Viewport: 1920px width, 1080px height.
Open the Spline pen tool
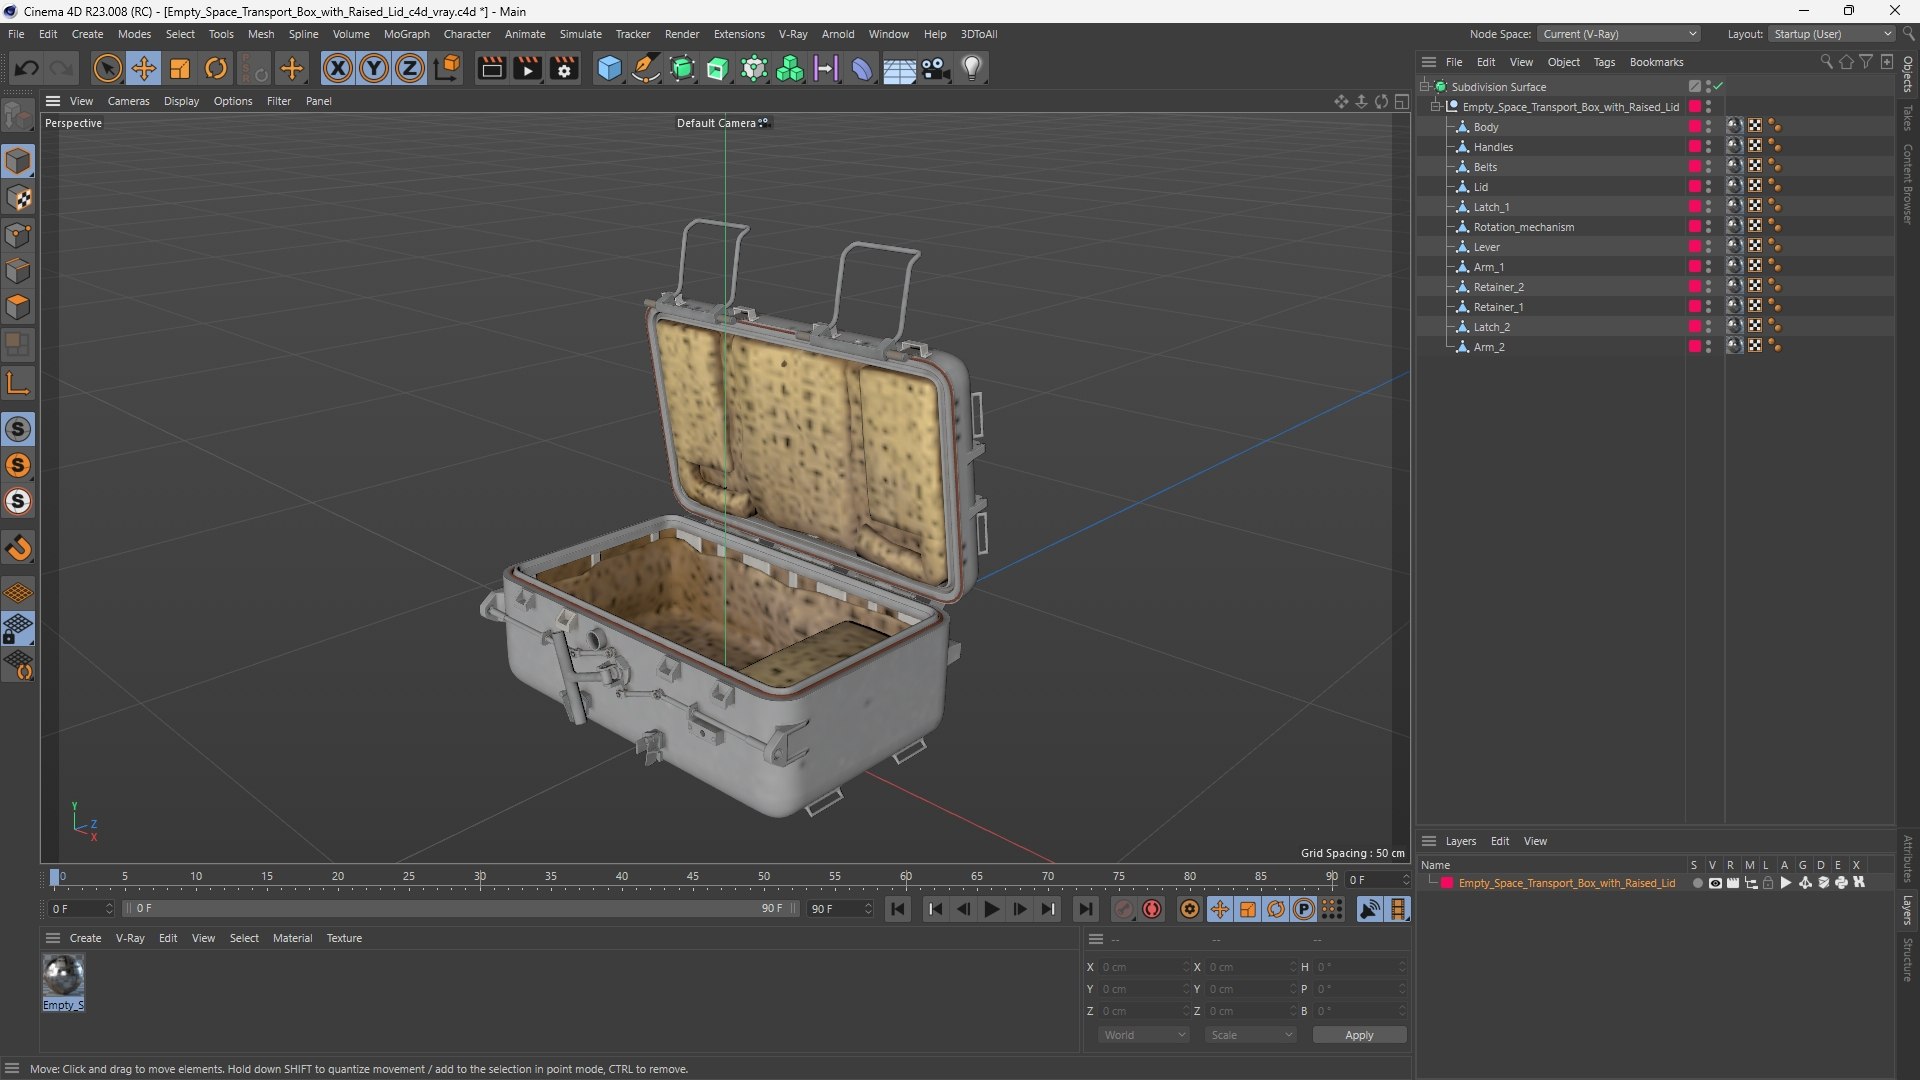[646, 68]
